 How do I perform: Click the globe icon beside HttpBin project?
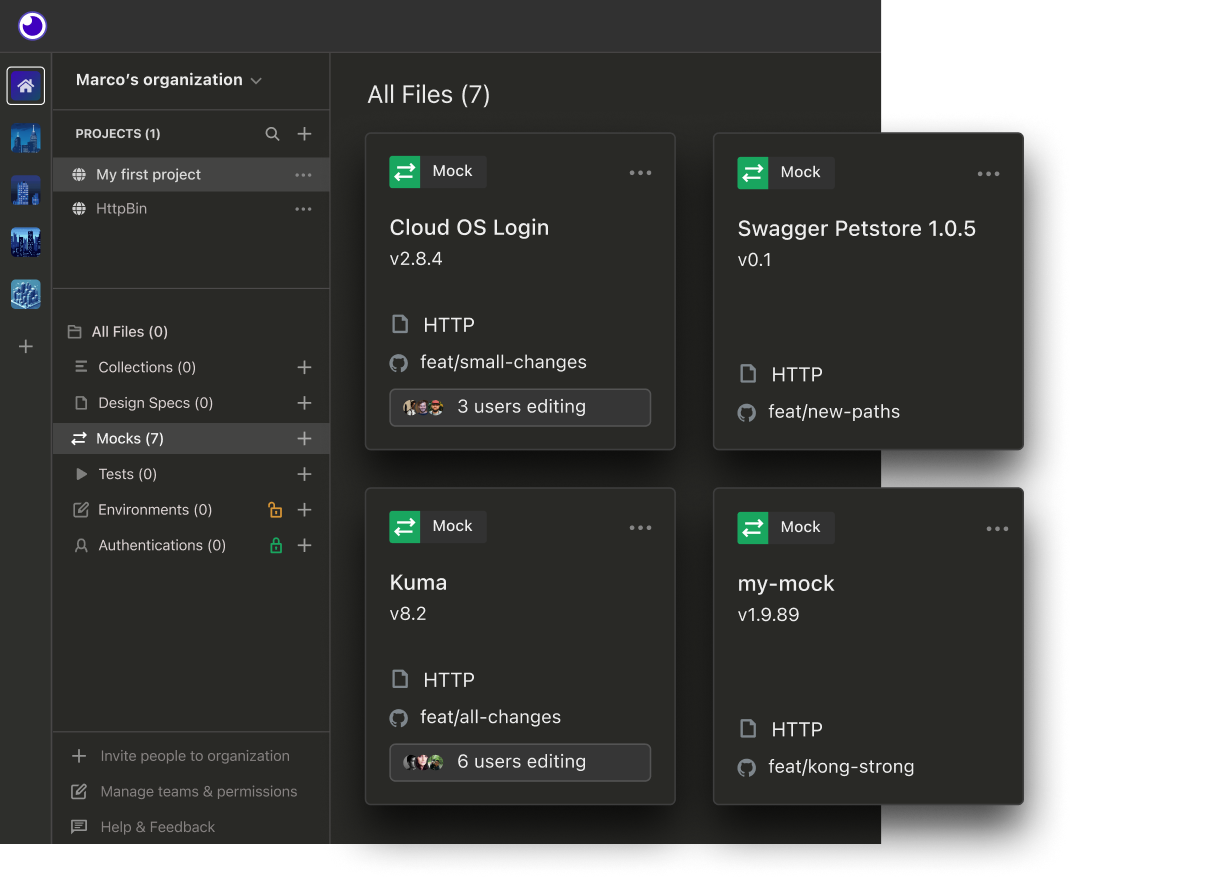point(81,209)
